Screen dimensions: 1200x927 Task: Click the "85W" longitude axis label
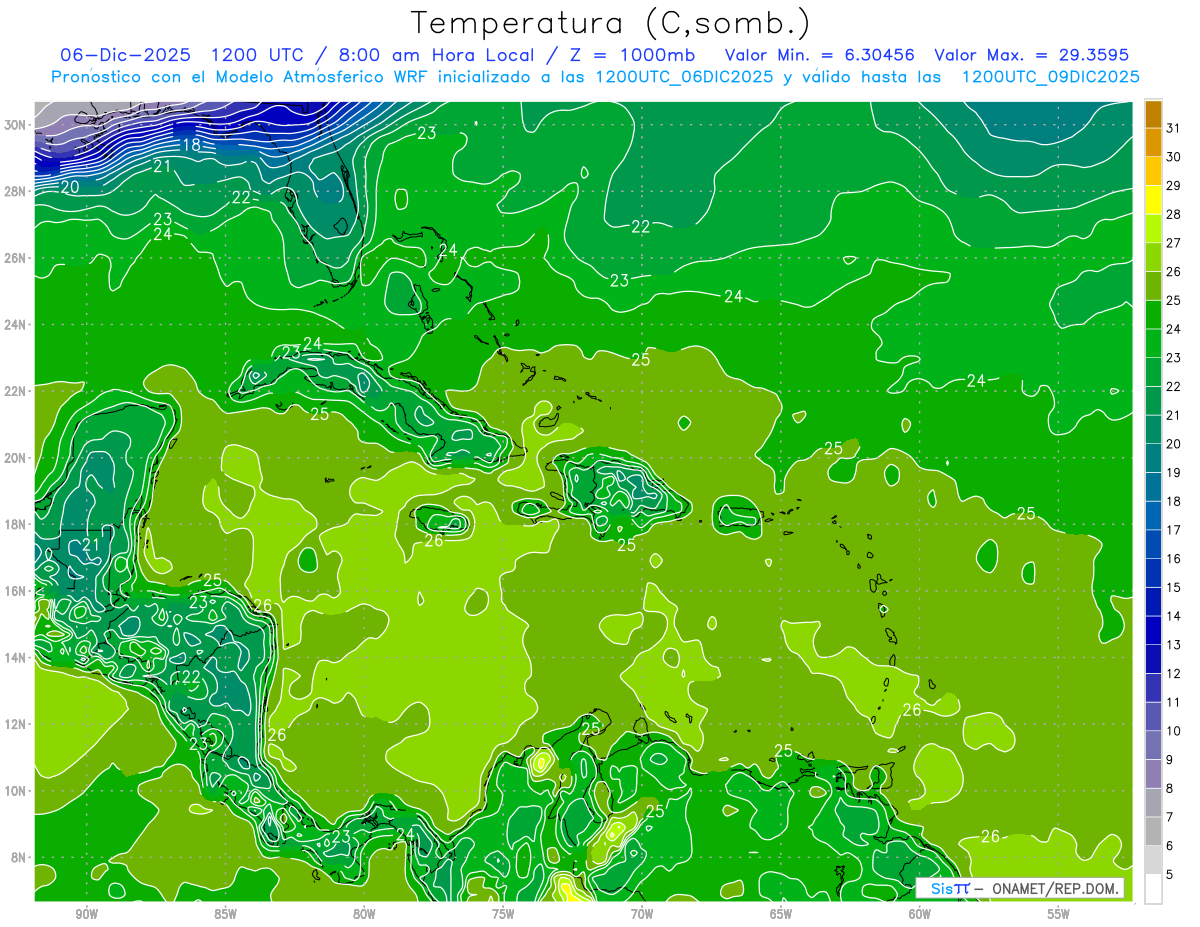click(x=225, y=914)
